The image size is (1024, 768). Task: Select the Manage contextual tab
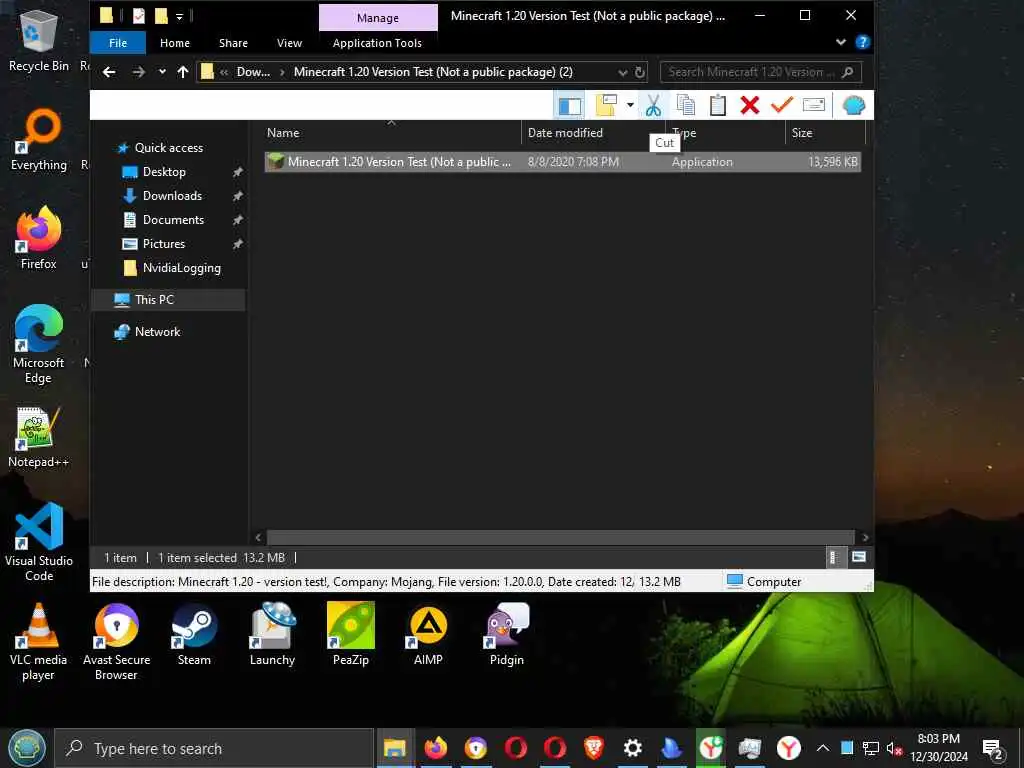coord(378,18)
